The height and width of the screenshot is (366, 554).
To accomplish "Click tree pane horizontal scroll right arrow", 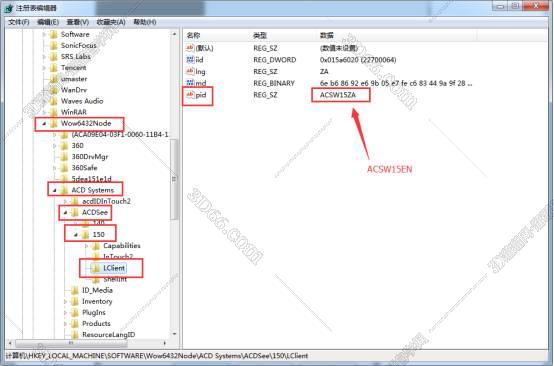I will coord(165,343).
